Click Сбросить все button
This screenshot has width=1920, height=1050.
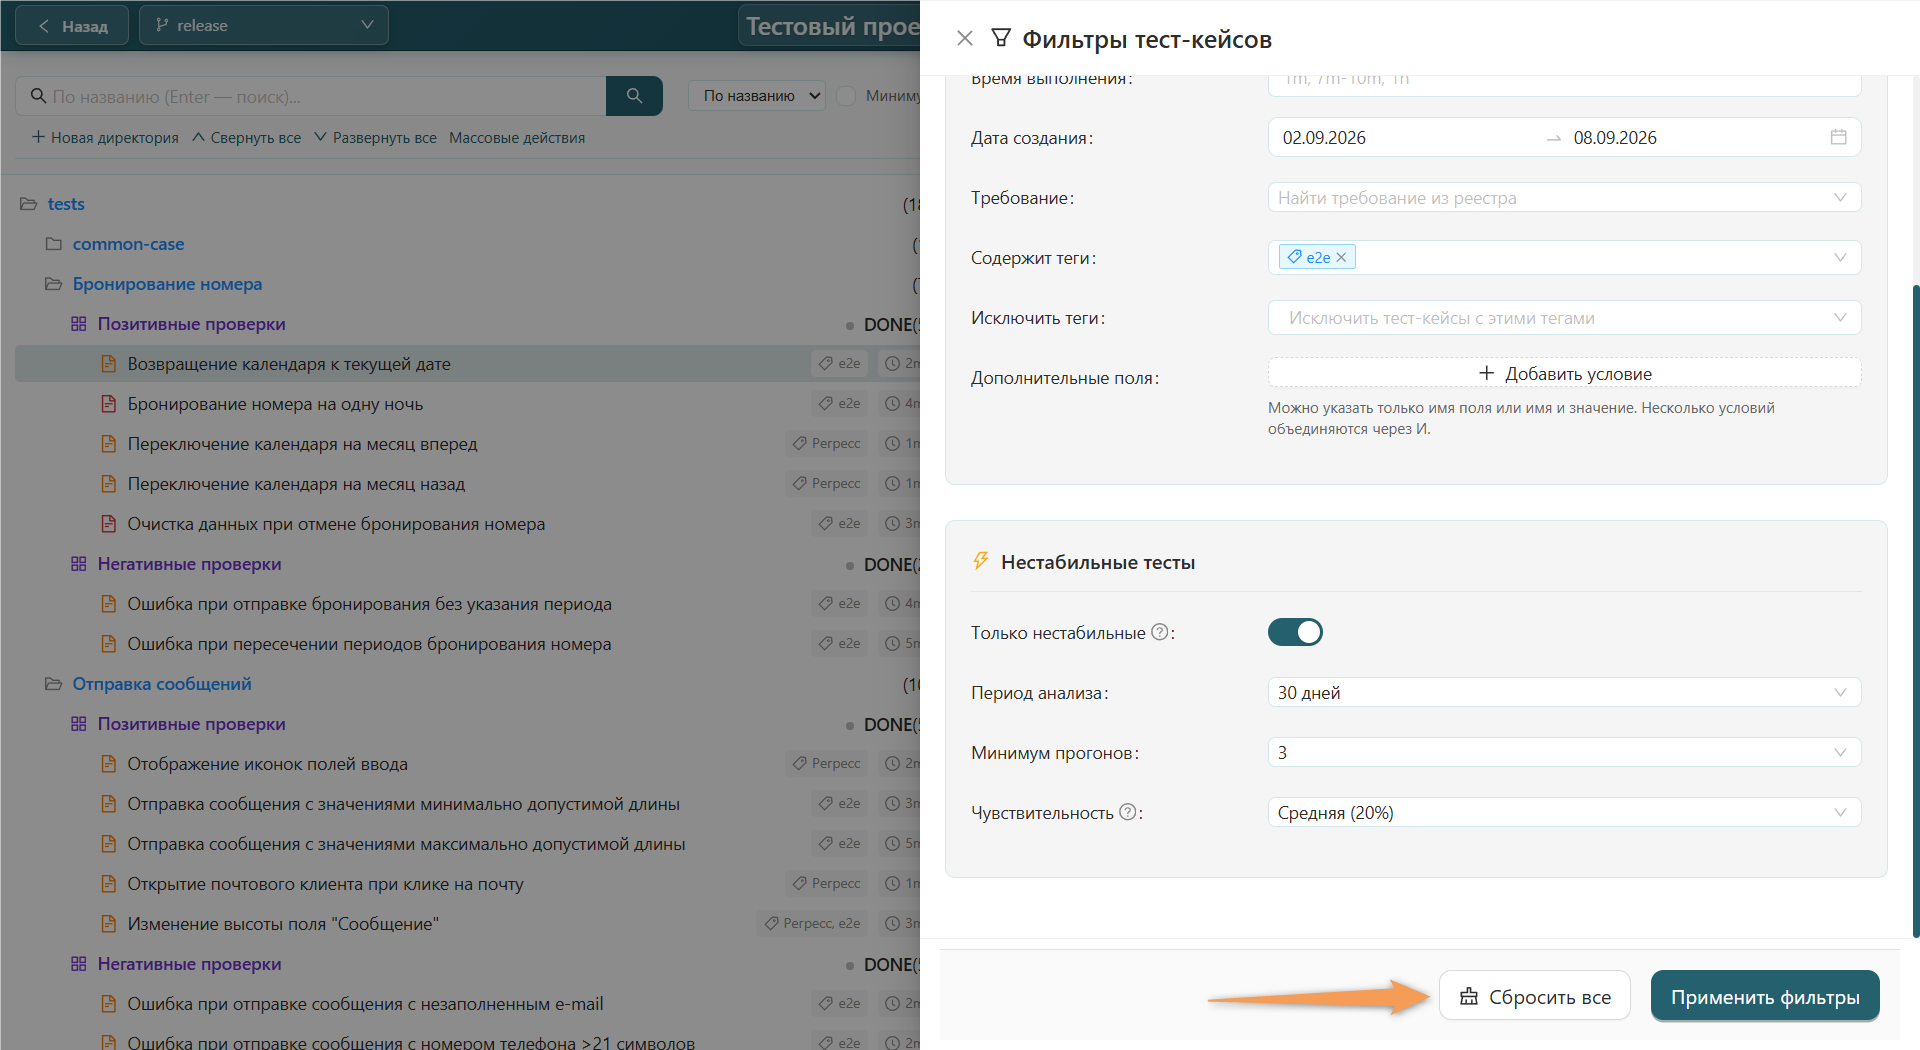click(1535, 996)
